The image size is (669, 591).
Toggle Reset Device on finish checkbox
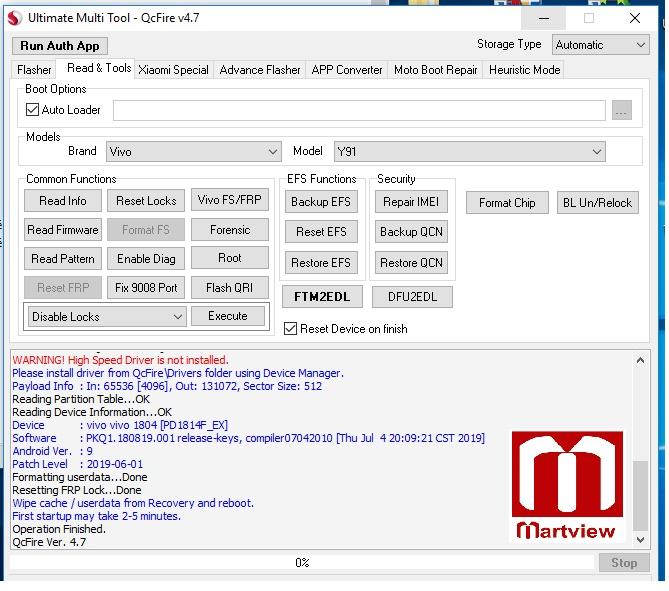tap(290, 329)
